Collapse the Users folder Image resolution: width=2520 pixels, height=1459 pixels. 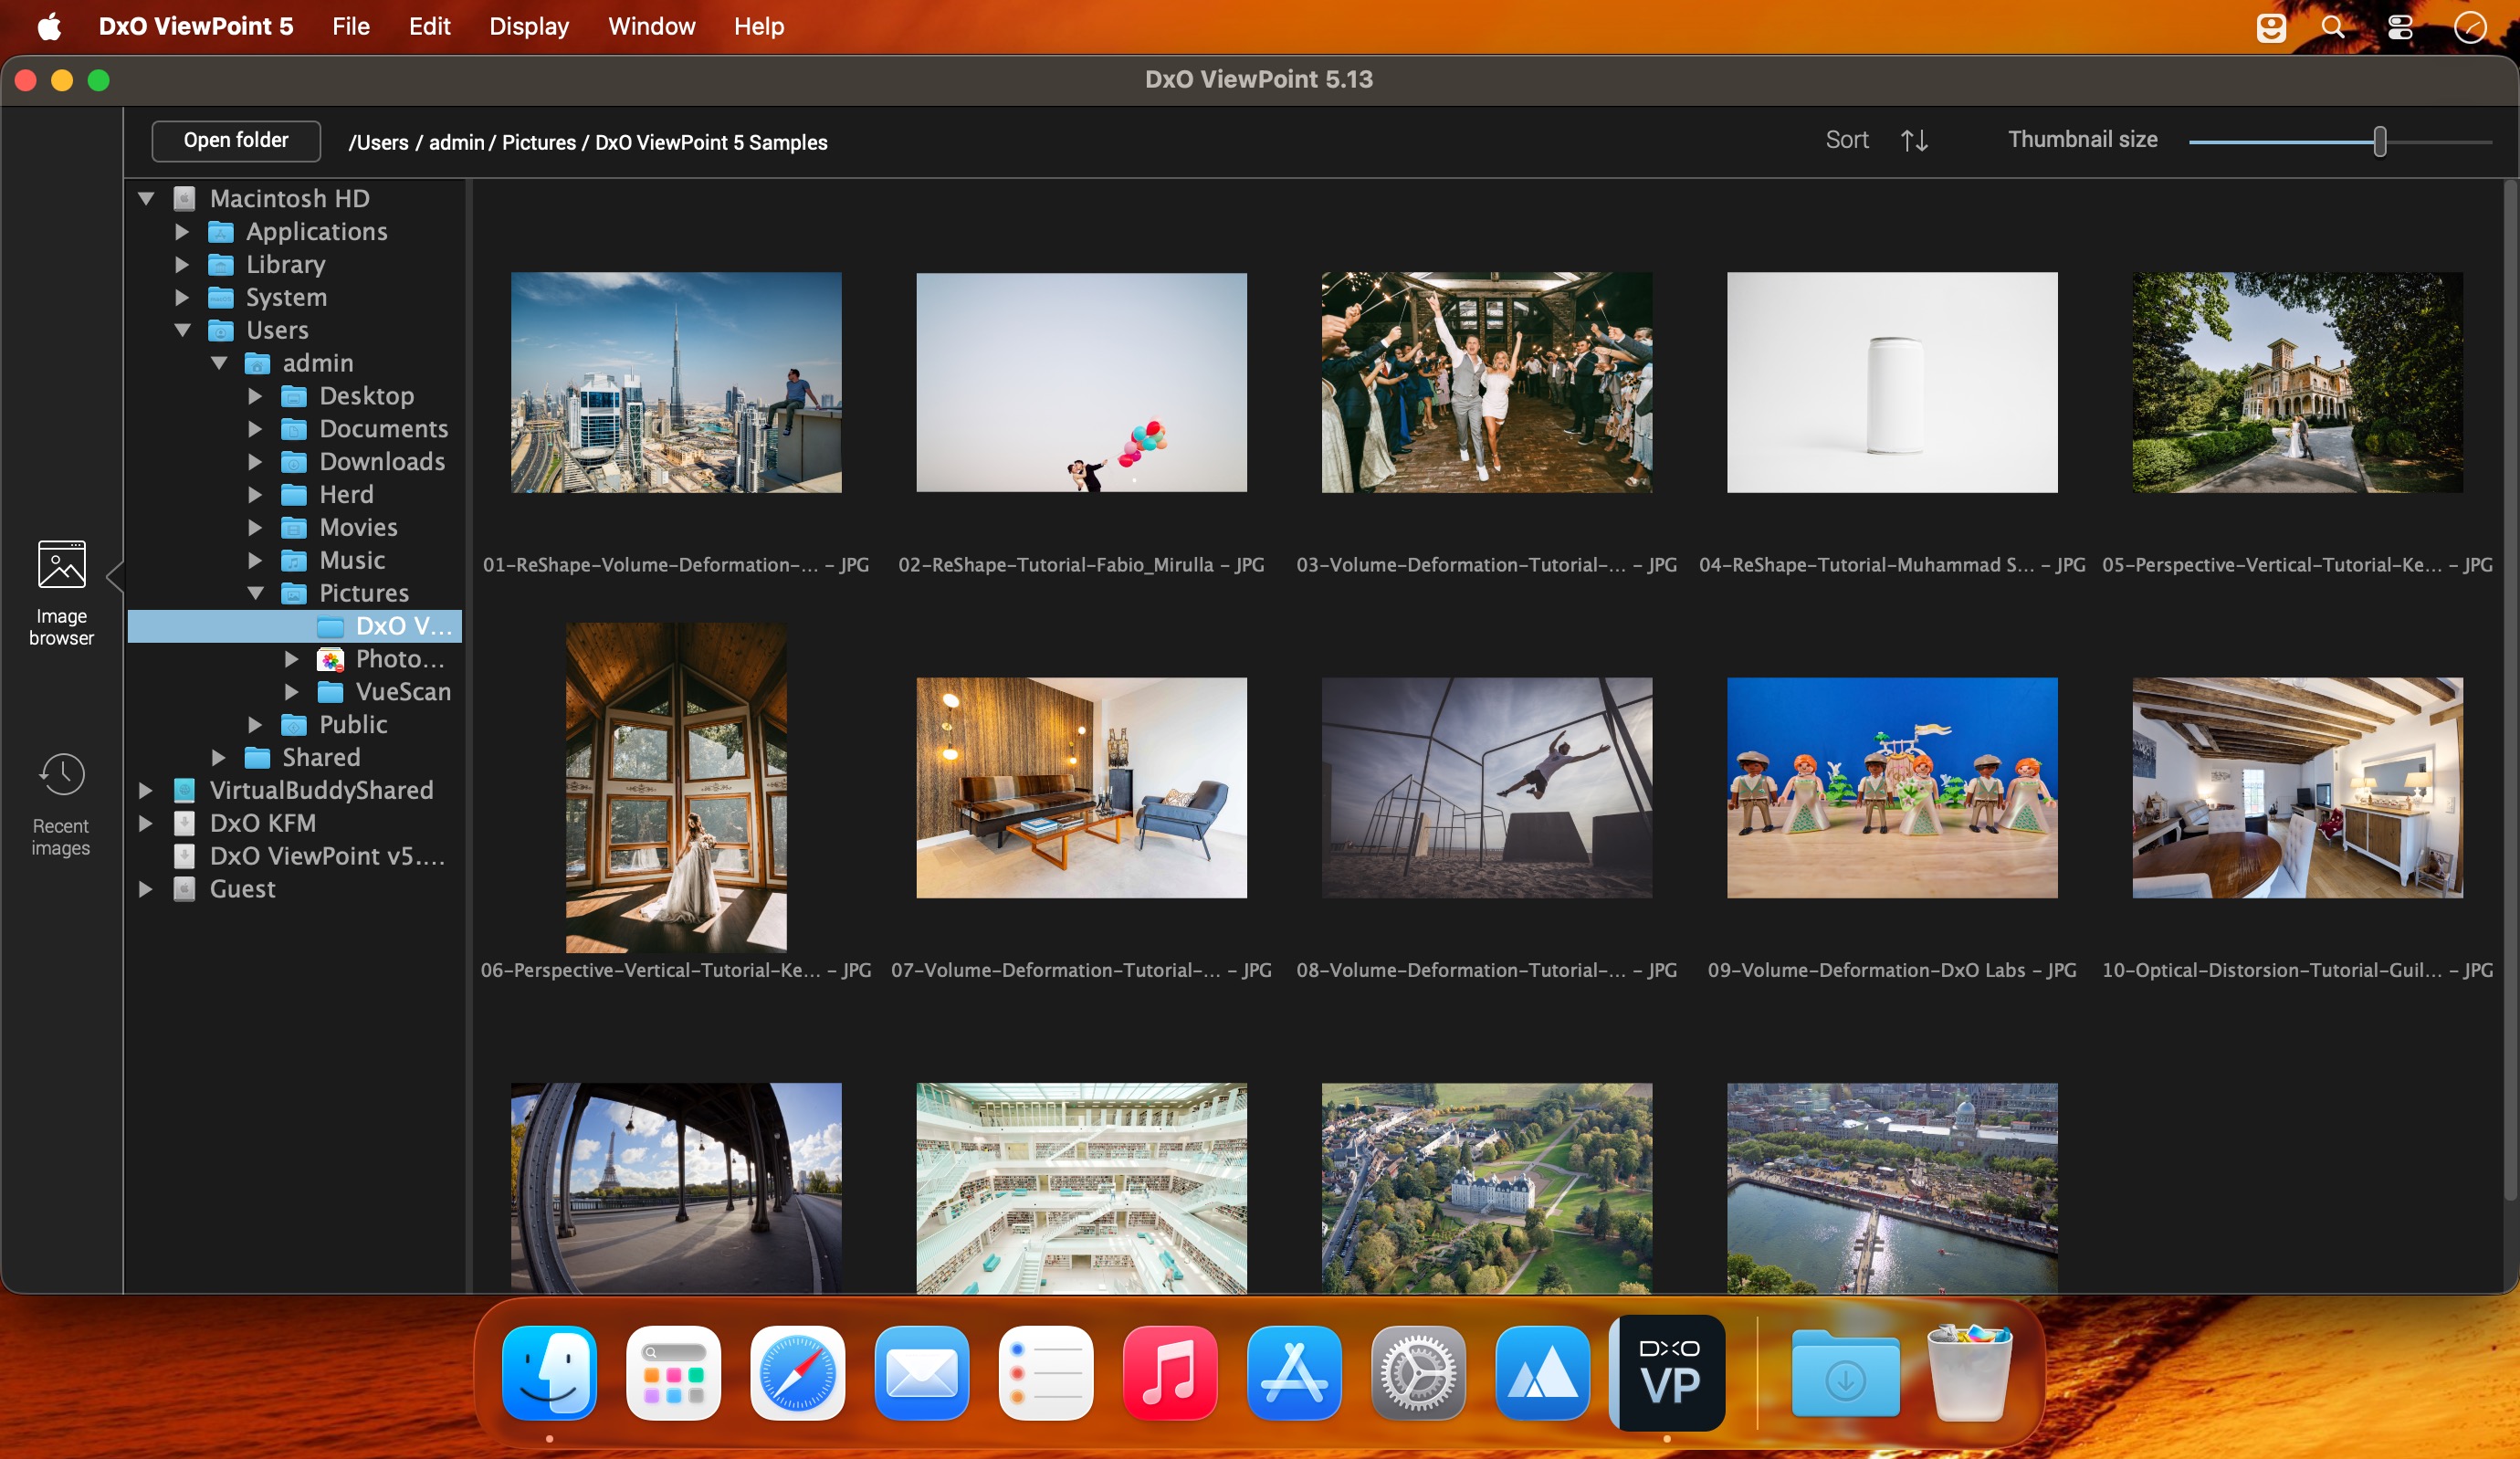182,330
